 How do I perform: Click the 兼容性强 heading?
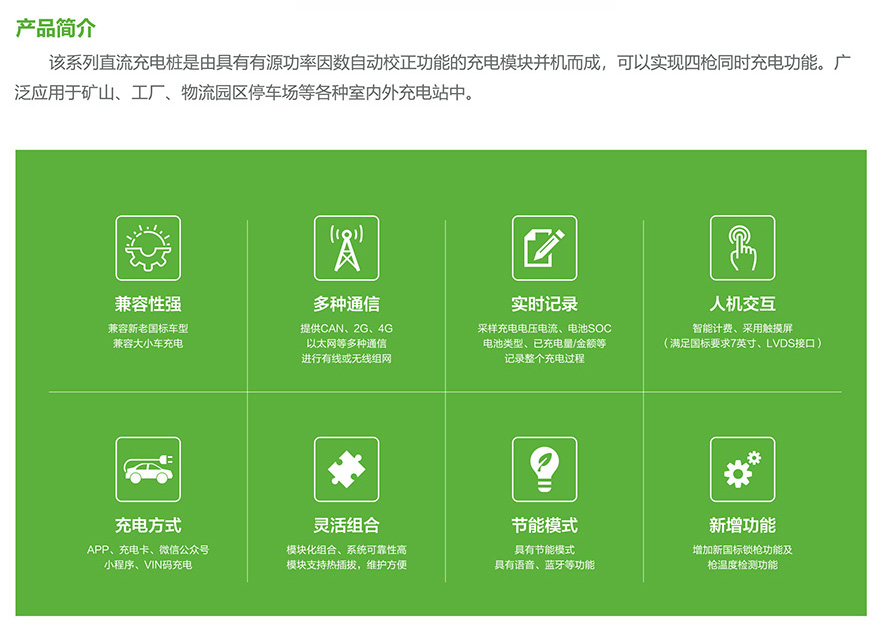[148, 304]
